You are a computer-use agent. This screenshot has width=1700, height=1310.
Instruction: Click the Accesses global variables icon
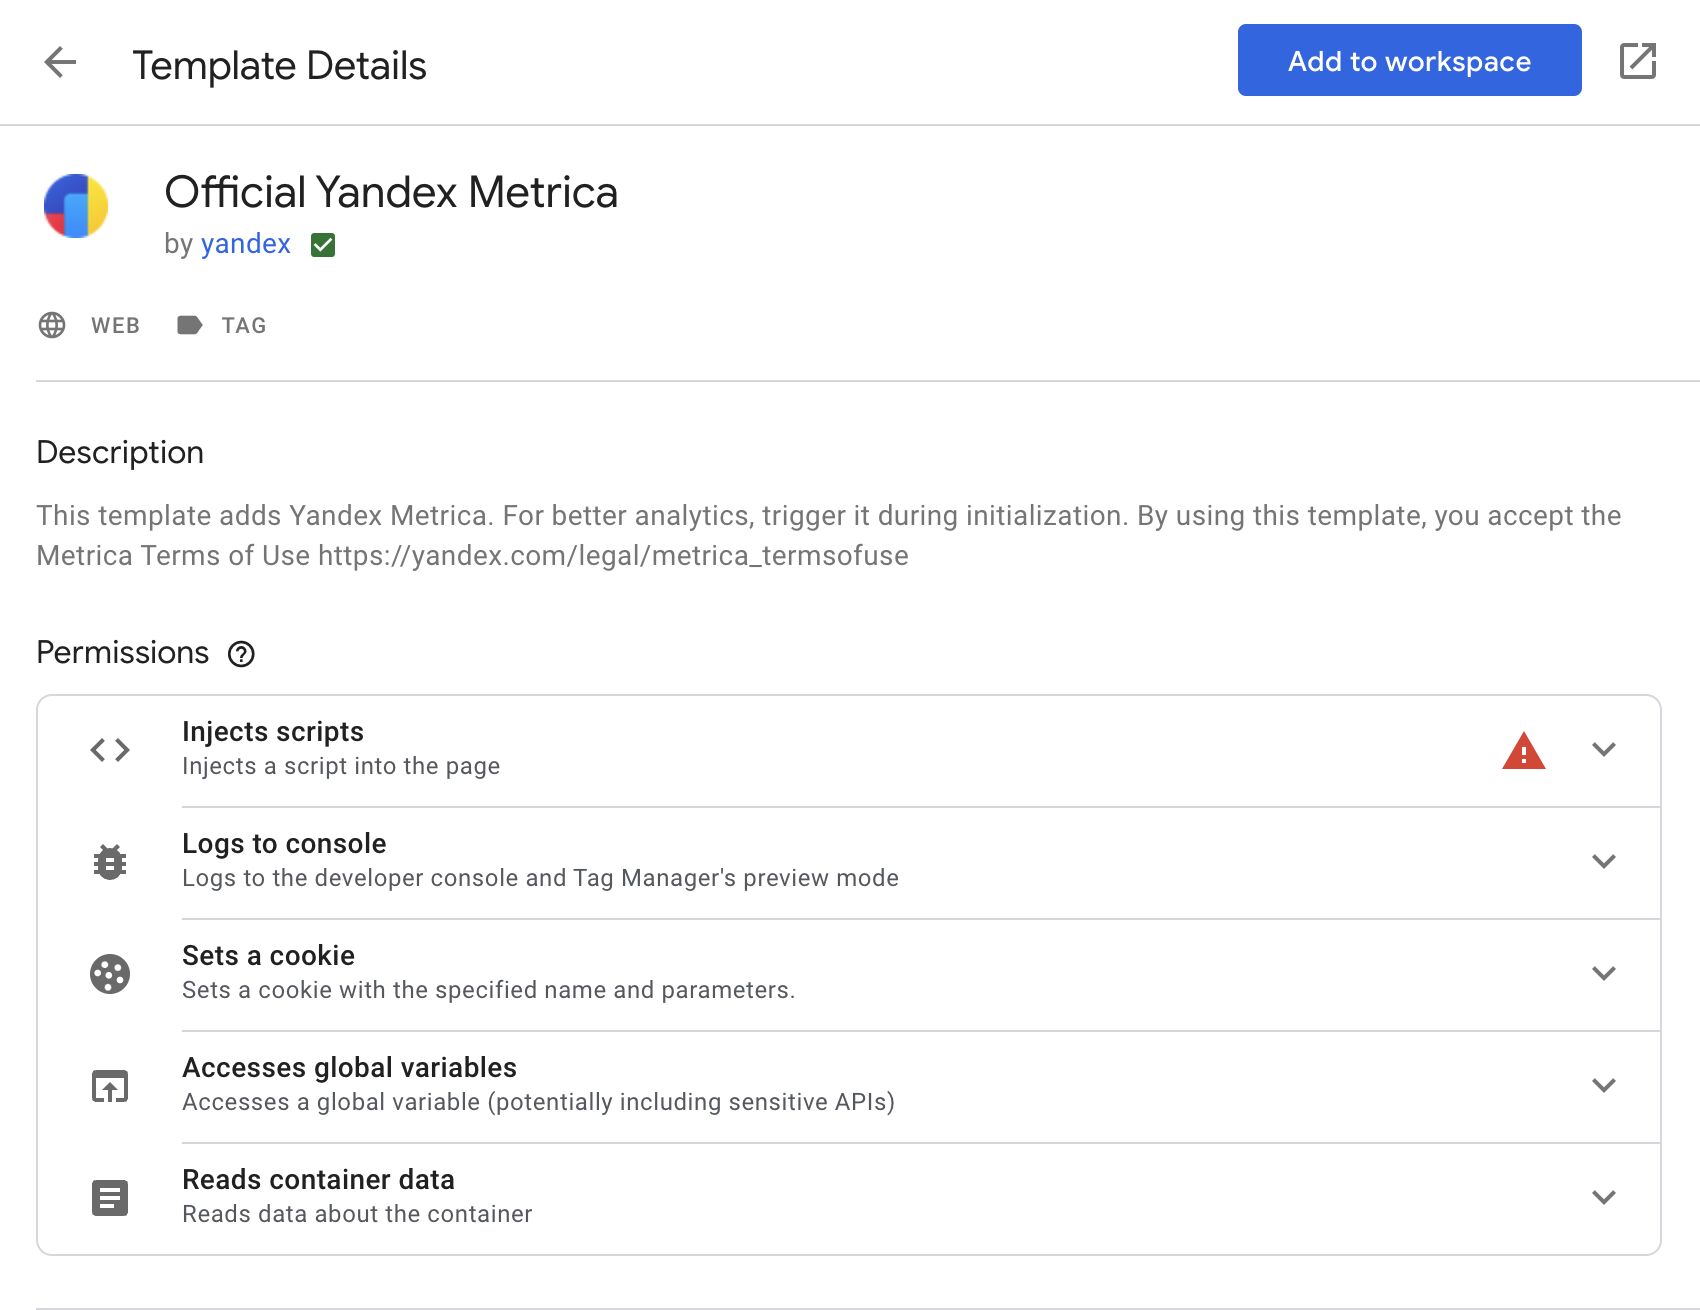110,1086
